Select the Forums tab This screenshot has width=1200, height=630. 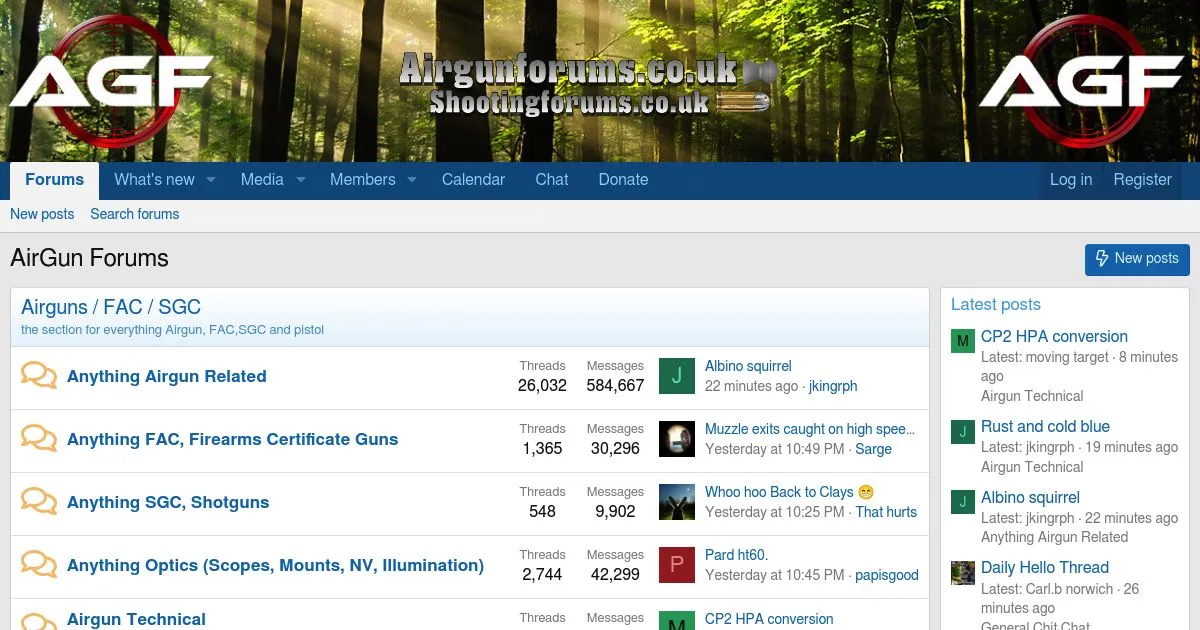pos(54,180)
